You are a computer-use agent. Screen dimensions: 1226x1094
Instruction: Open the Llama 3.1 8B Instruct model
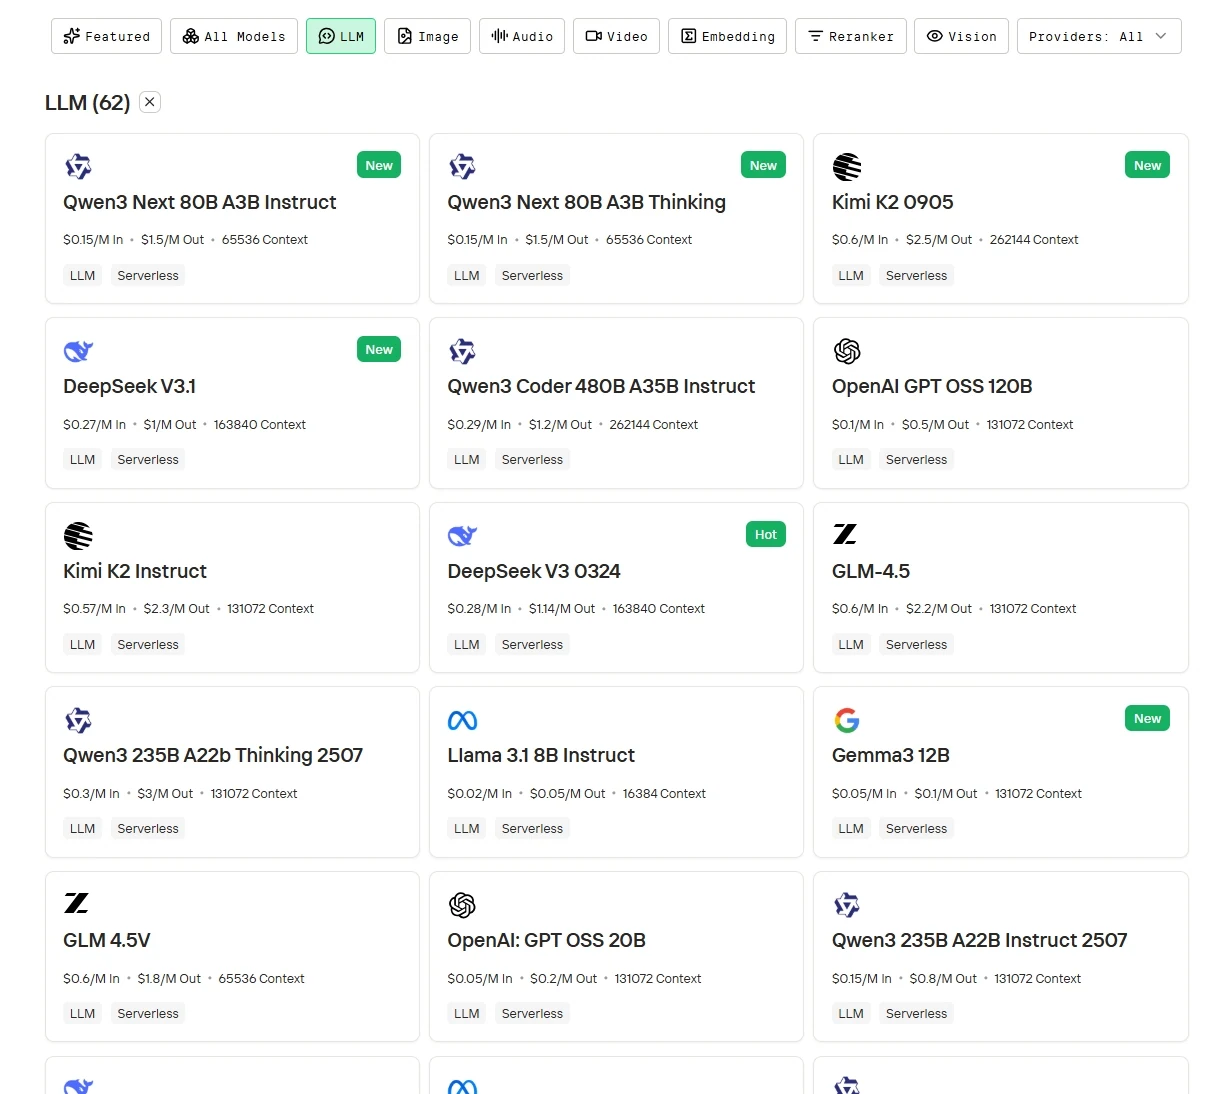[541, 755]
